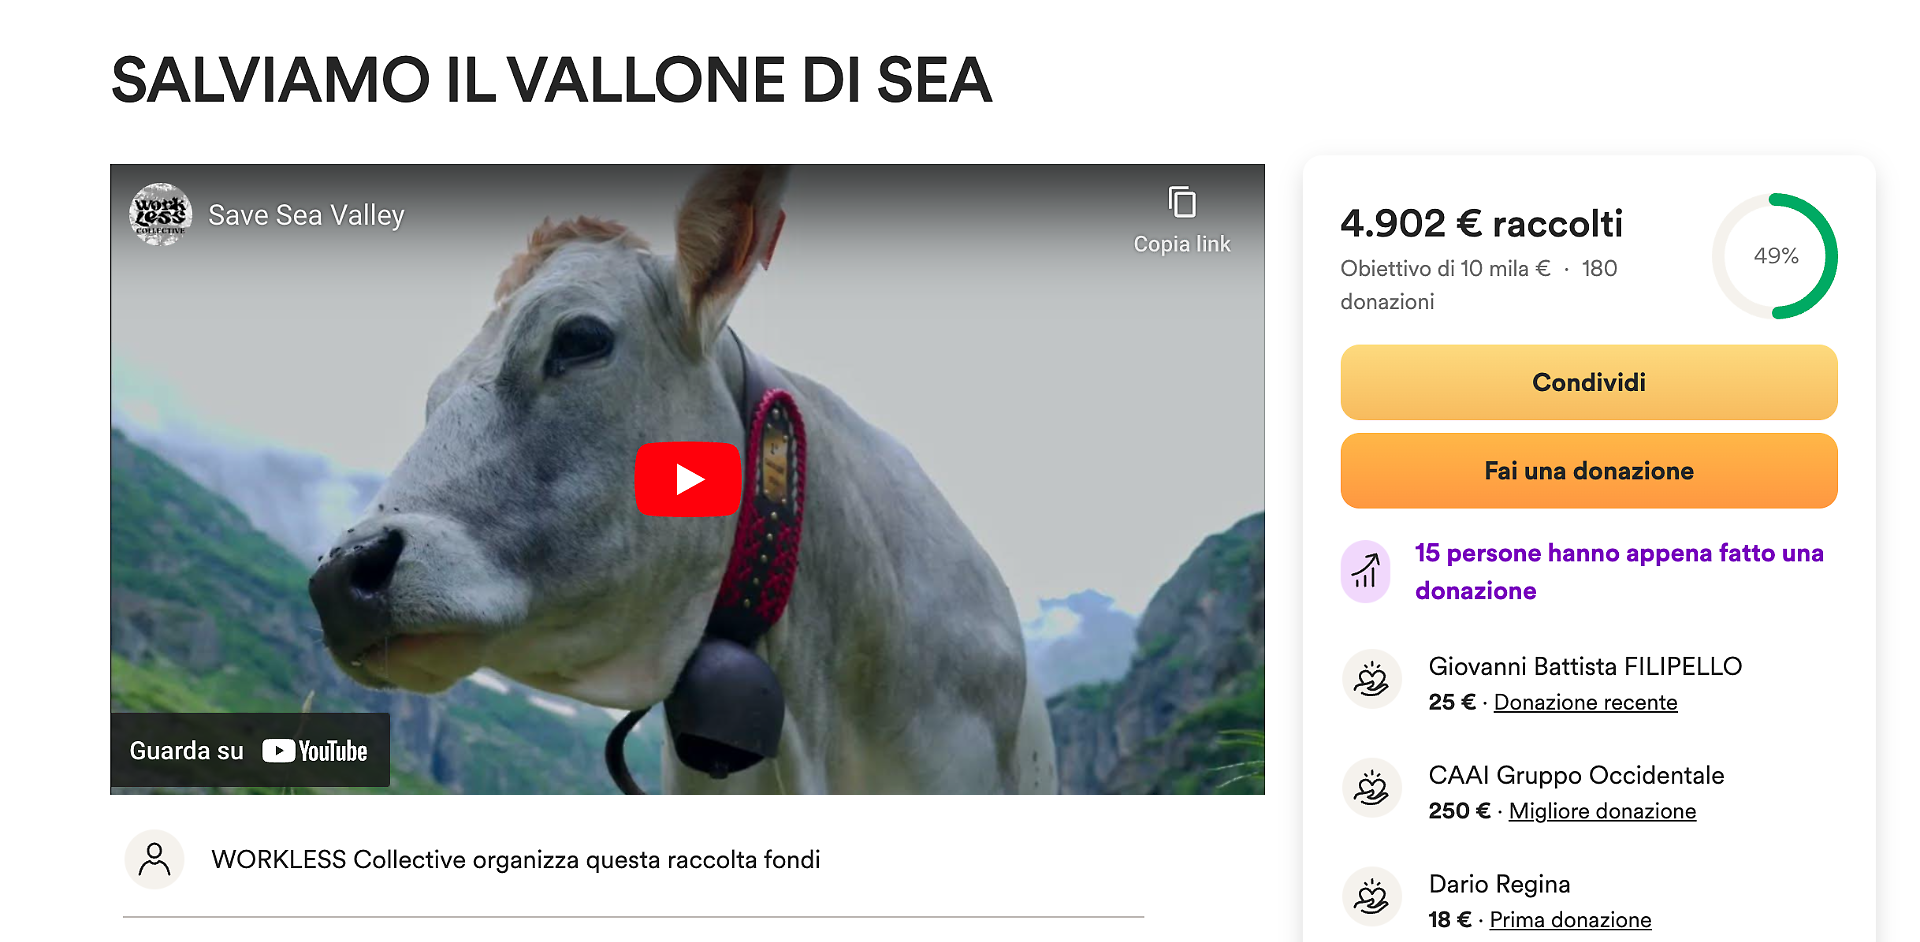
Task: Click 15 persone hanno appena fatto una donazione
Action: [x=1619, y=572]
